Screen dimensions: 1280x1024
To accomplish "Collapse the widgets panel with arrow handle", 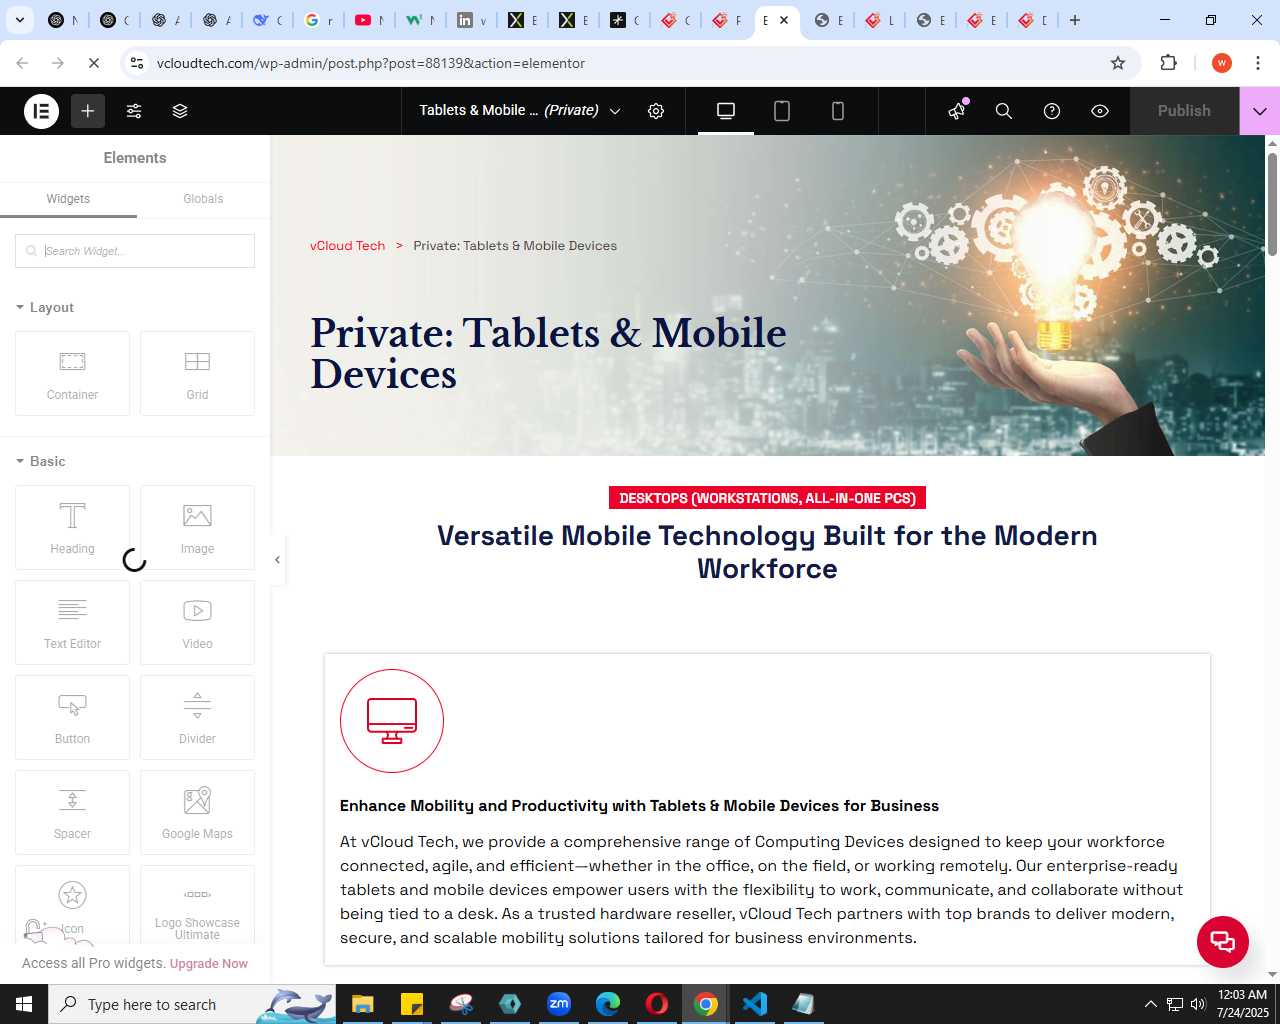I will point(278,560).
